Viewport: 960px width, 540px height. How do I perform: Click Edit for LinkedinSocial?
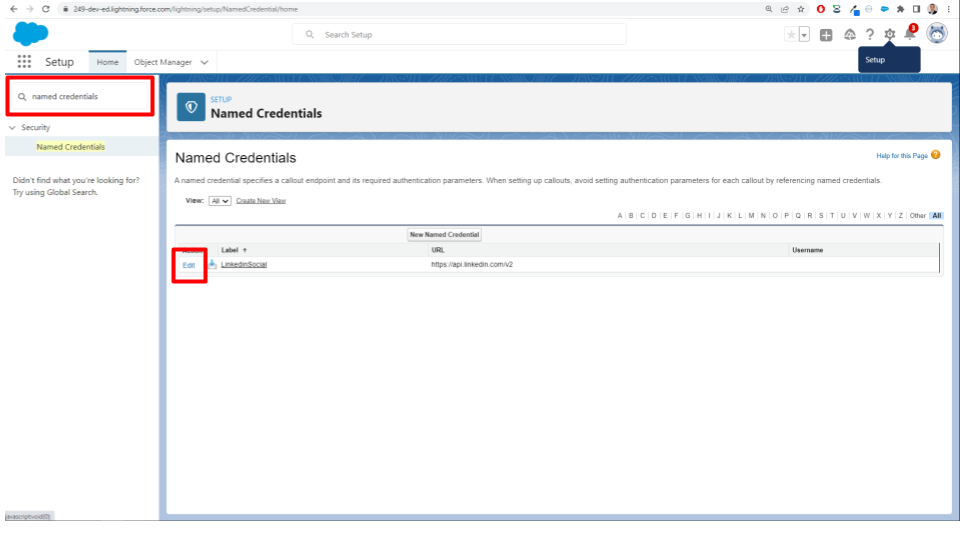point(189,265)
